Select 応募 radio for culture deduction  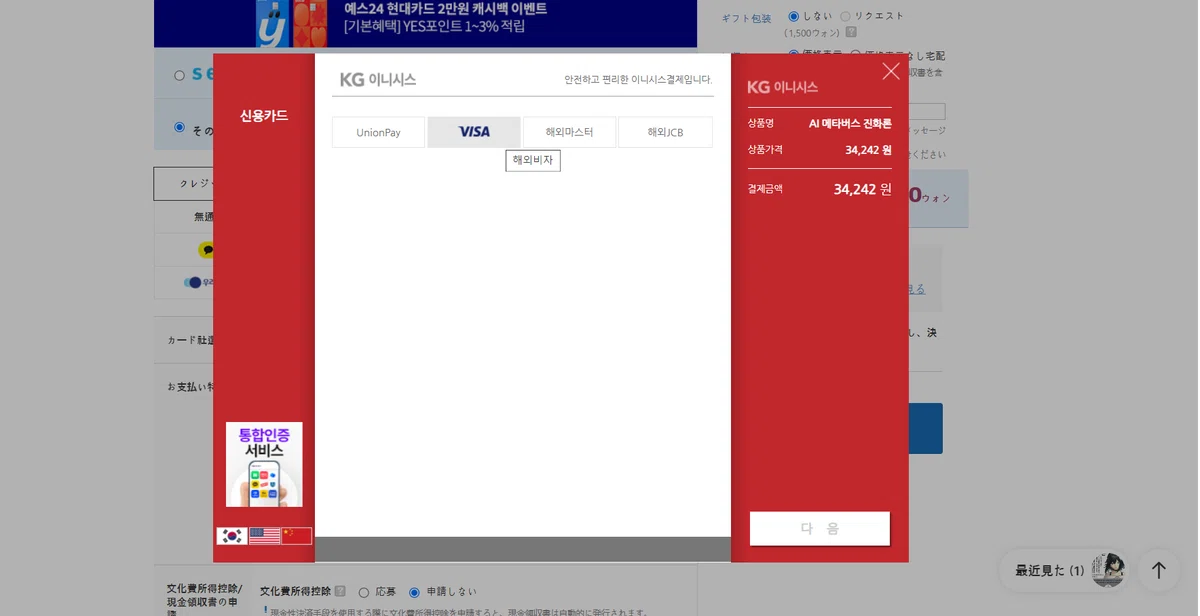pyautogui.click(x=364, y=592)
